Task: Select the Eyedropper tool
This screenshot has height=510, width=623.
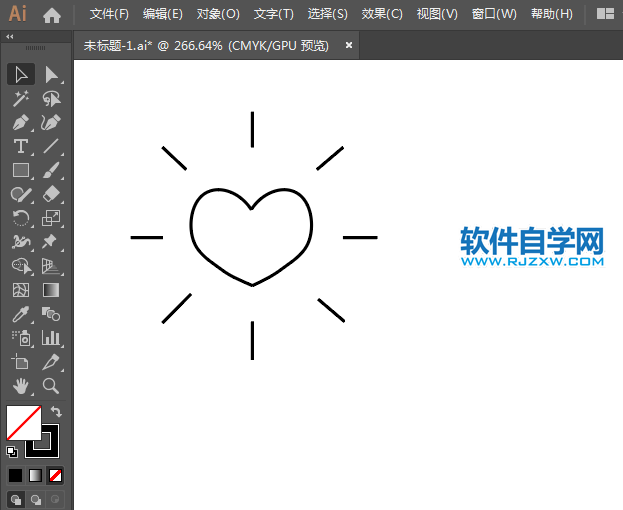Action: pos(21,314)
